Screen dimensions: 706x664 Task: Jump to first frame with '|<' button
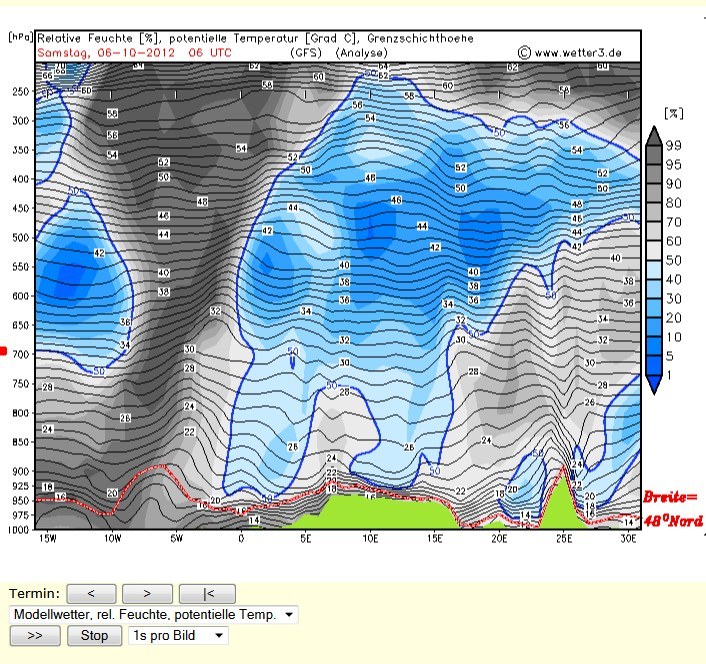pos(206,593)
